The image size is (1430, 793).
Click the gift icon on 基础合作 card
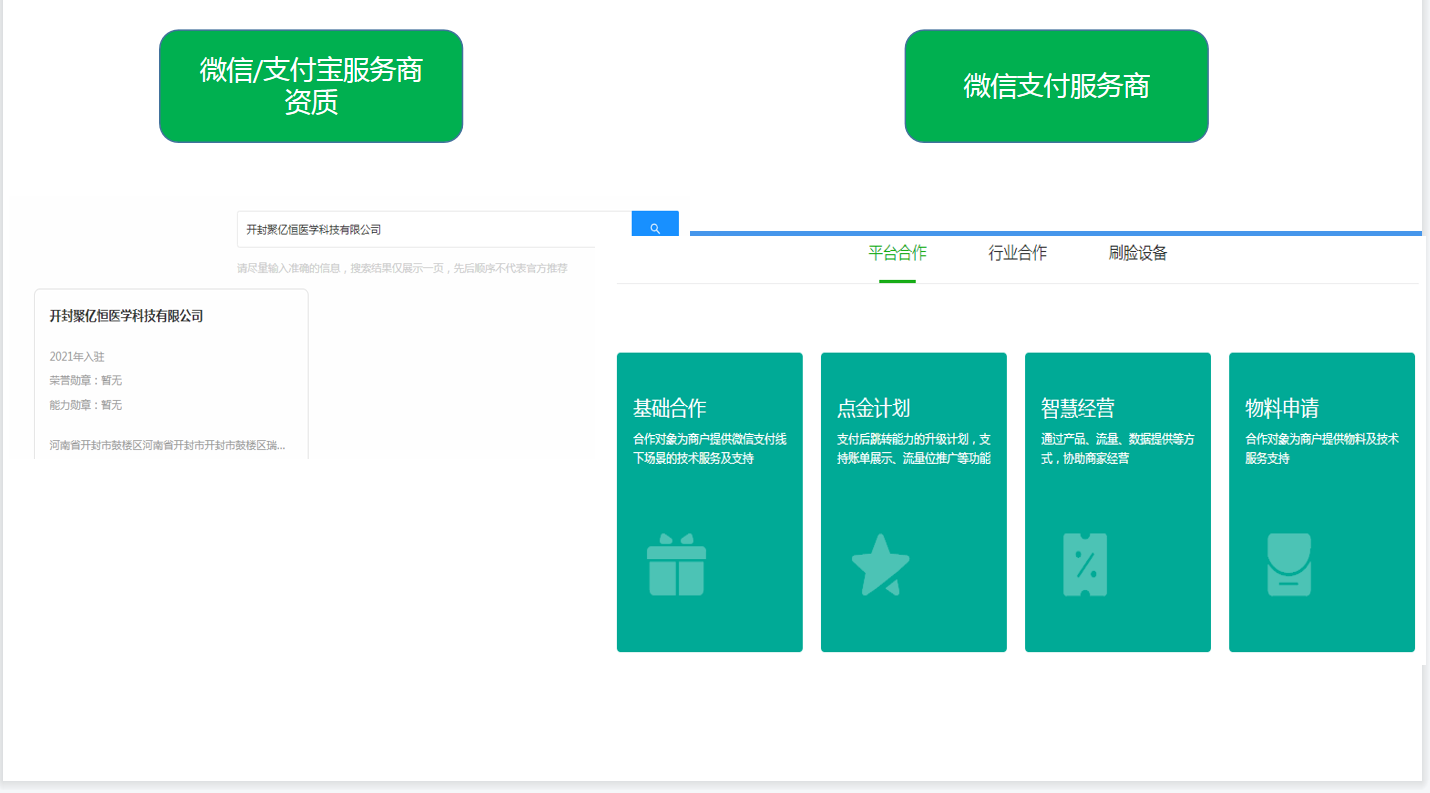[x=676, y=565]
